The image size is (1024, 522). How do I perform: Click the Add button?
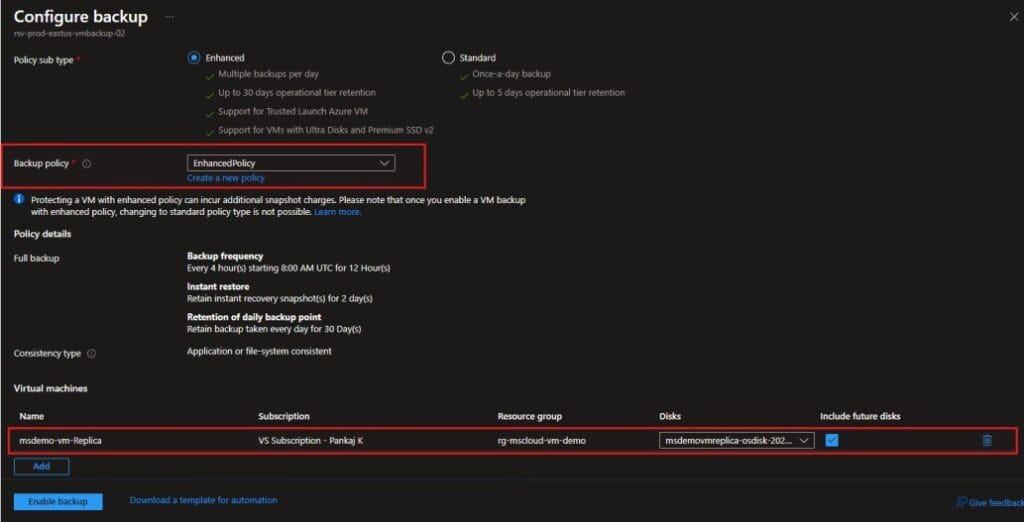click(x=41, y=466)
